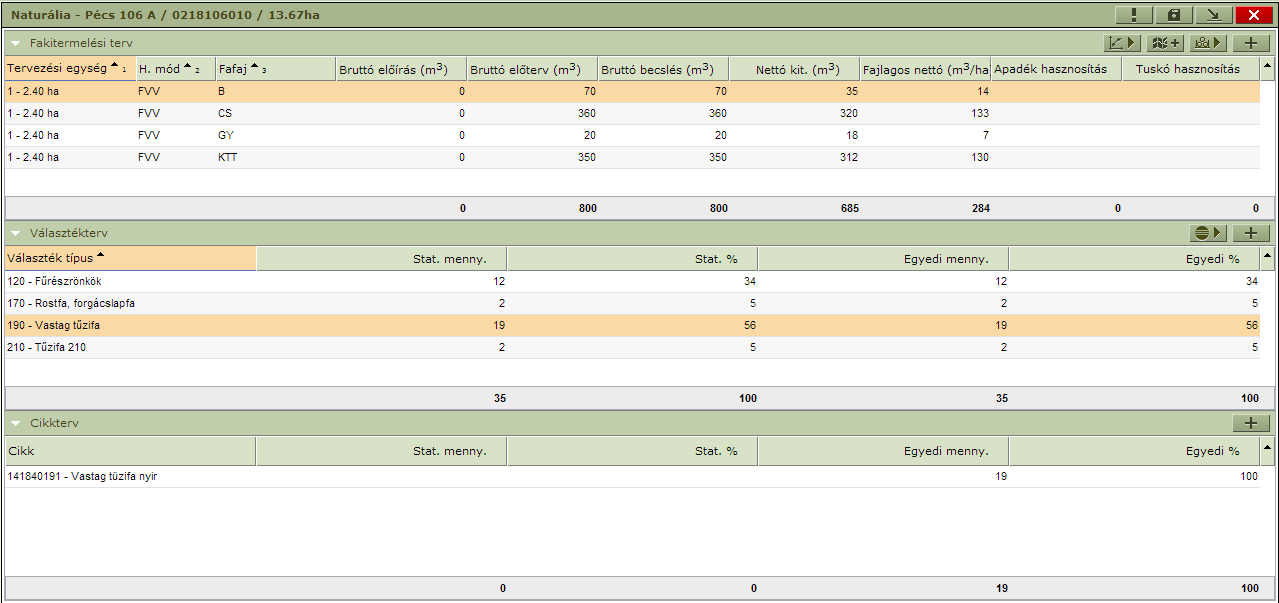Click the exclamation mark warnings button
The height and width of the screenshot is (603, 1279).
click(1134, 15)
